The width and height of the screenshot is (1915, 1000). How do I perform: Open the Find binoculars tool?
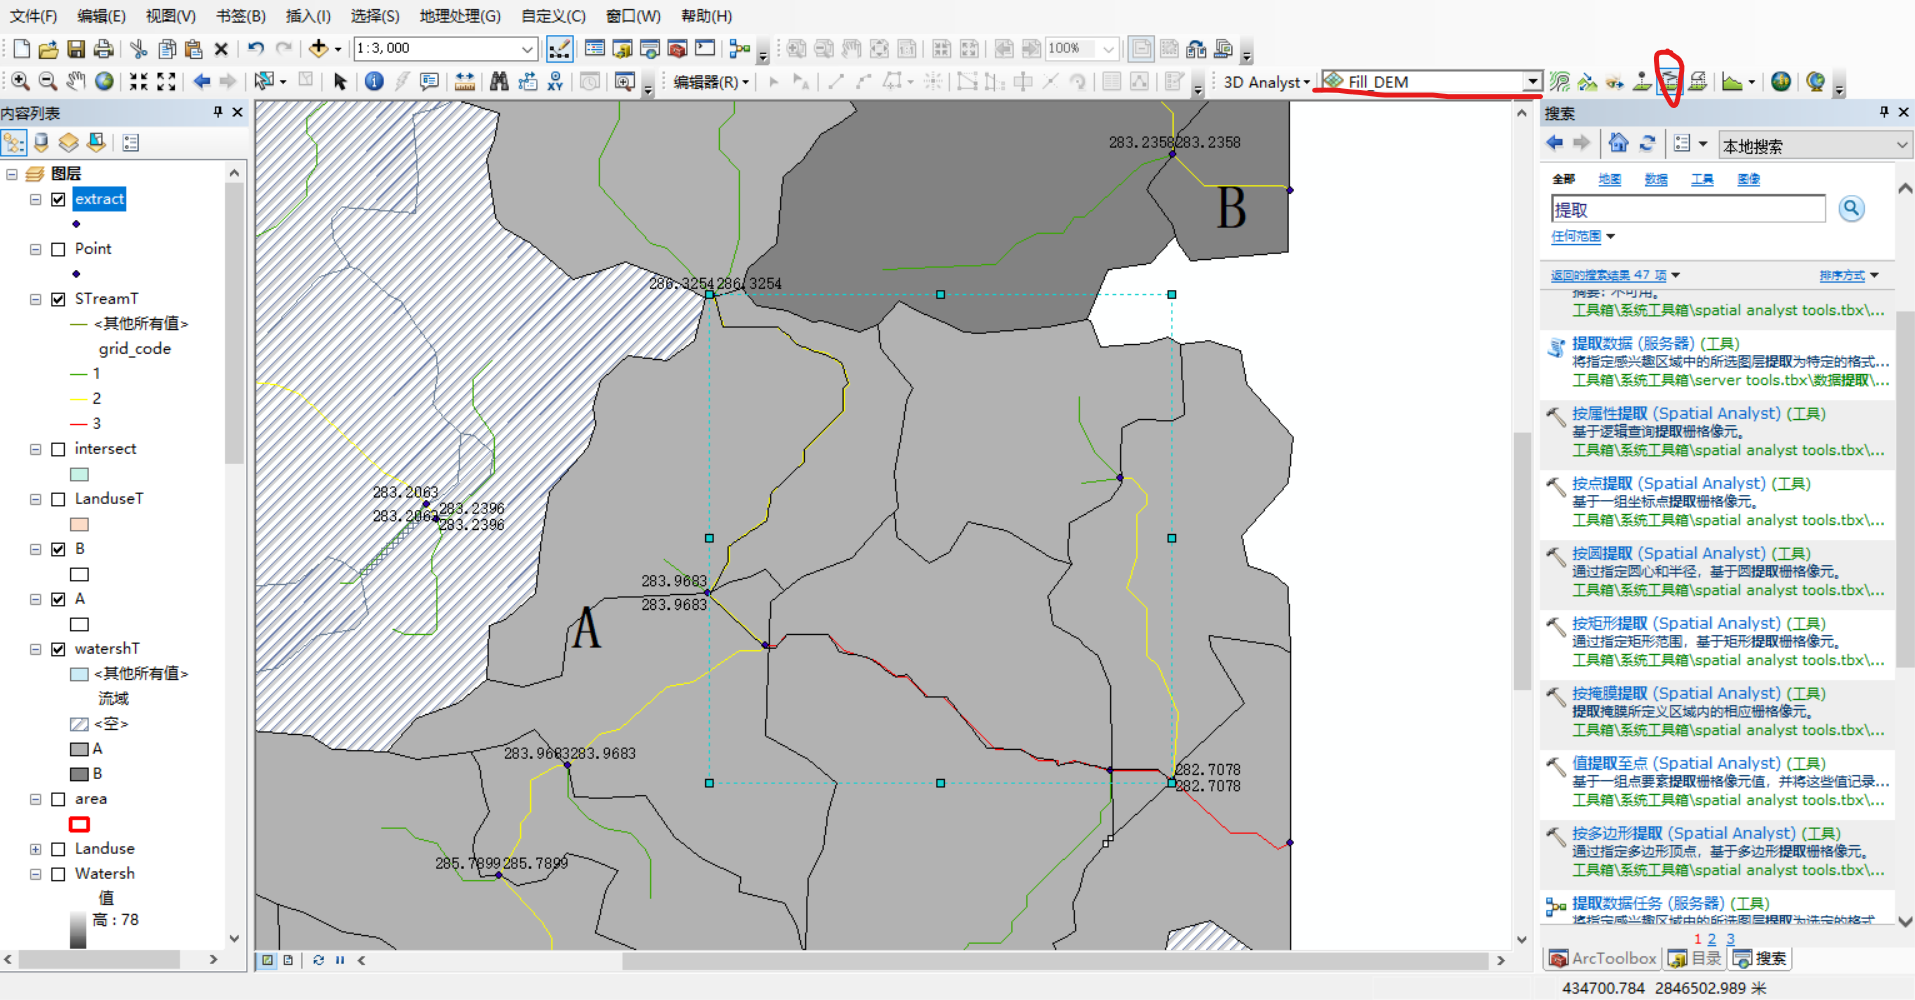click(499, 81)
